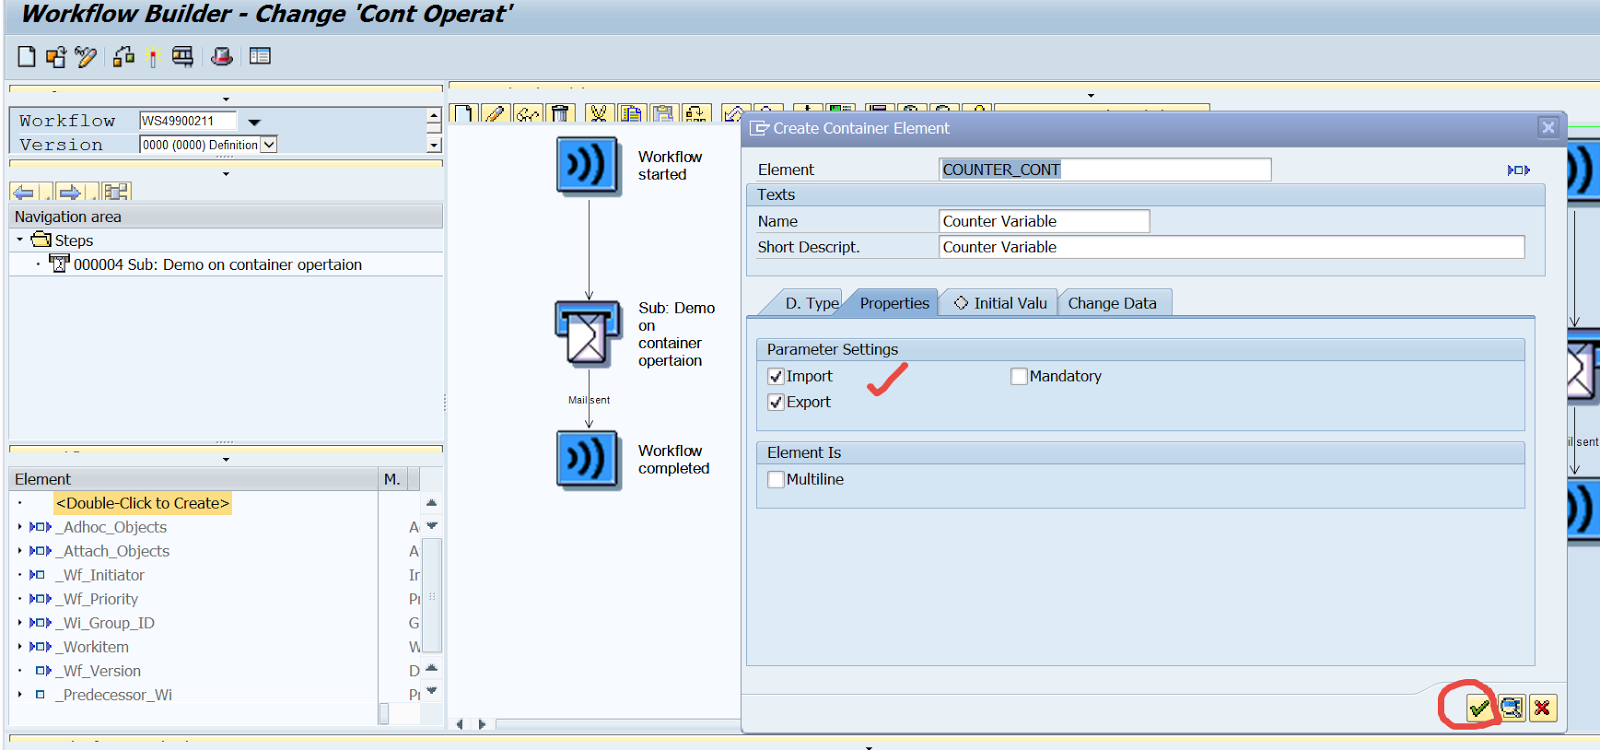Select the _Wf_Version element
Image resolution: width=1600 pixels, height=750 pixels.
tap(98, 671)
